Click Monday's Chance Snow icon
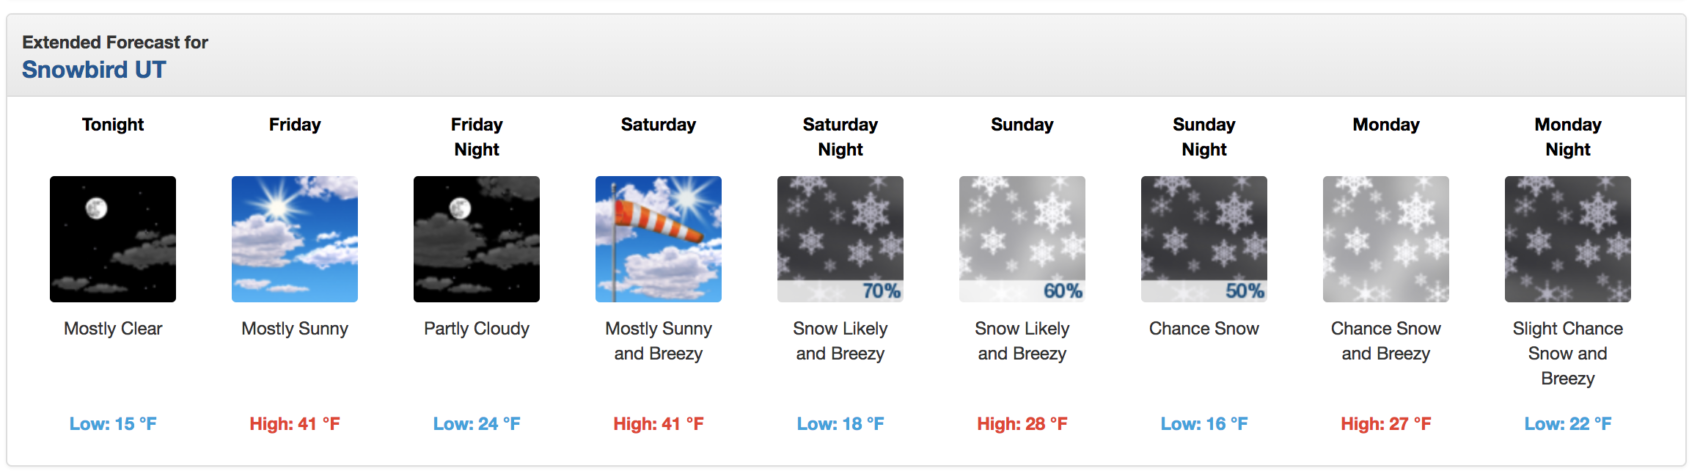The height and width of the screenshot is (474, 1700). click(x=1386, y=239)
